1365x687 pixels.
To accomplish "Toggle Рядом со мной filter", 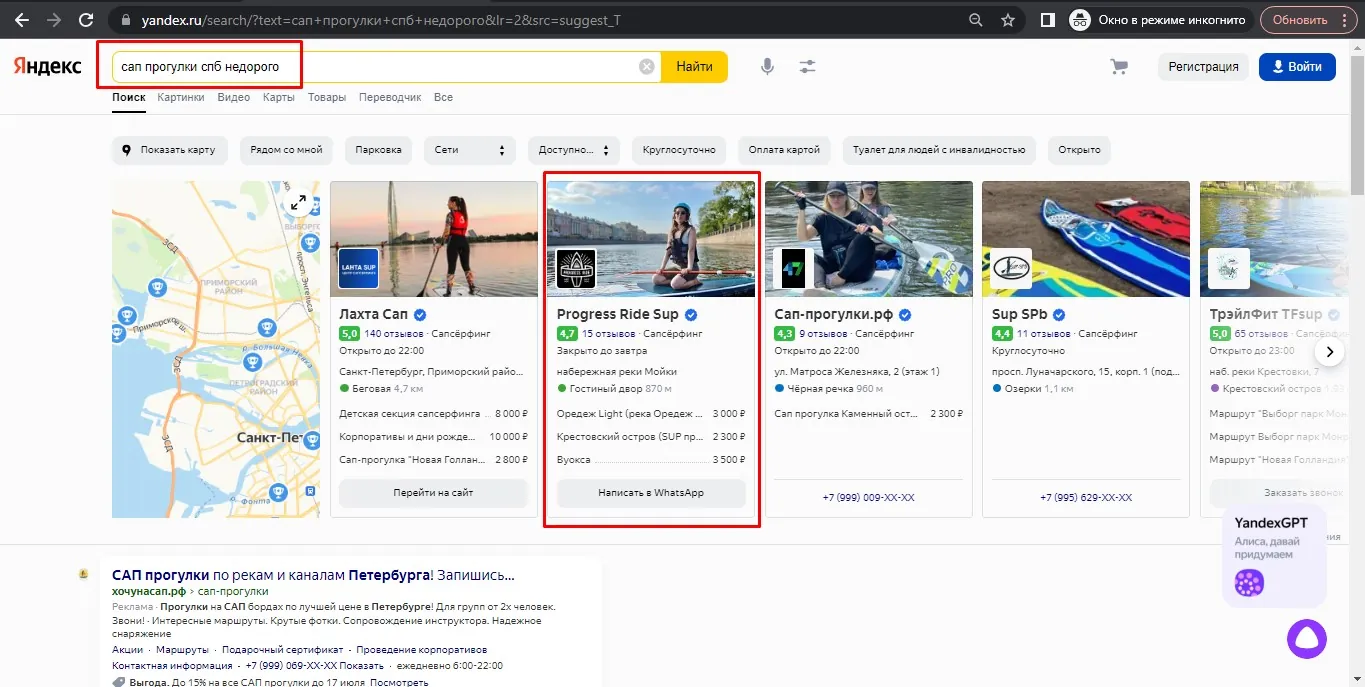I will (x=287, y=150).
